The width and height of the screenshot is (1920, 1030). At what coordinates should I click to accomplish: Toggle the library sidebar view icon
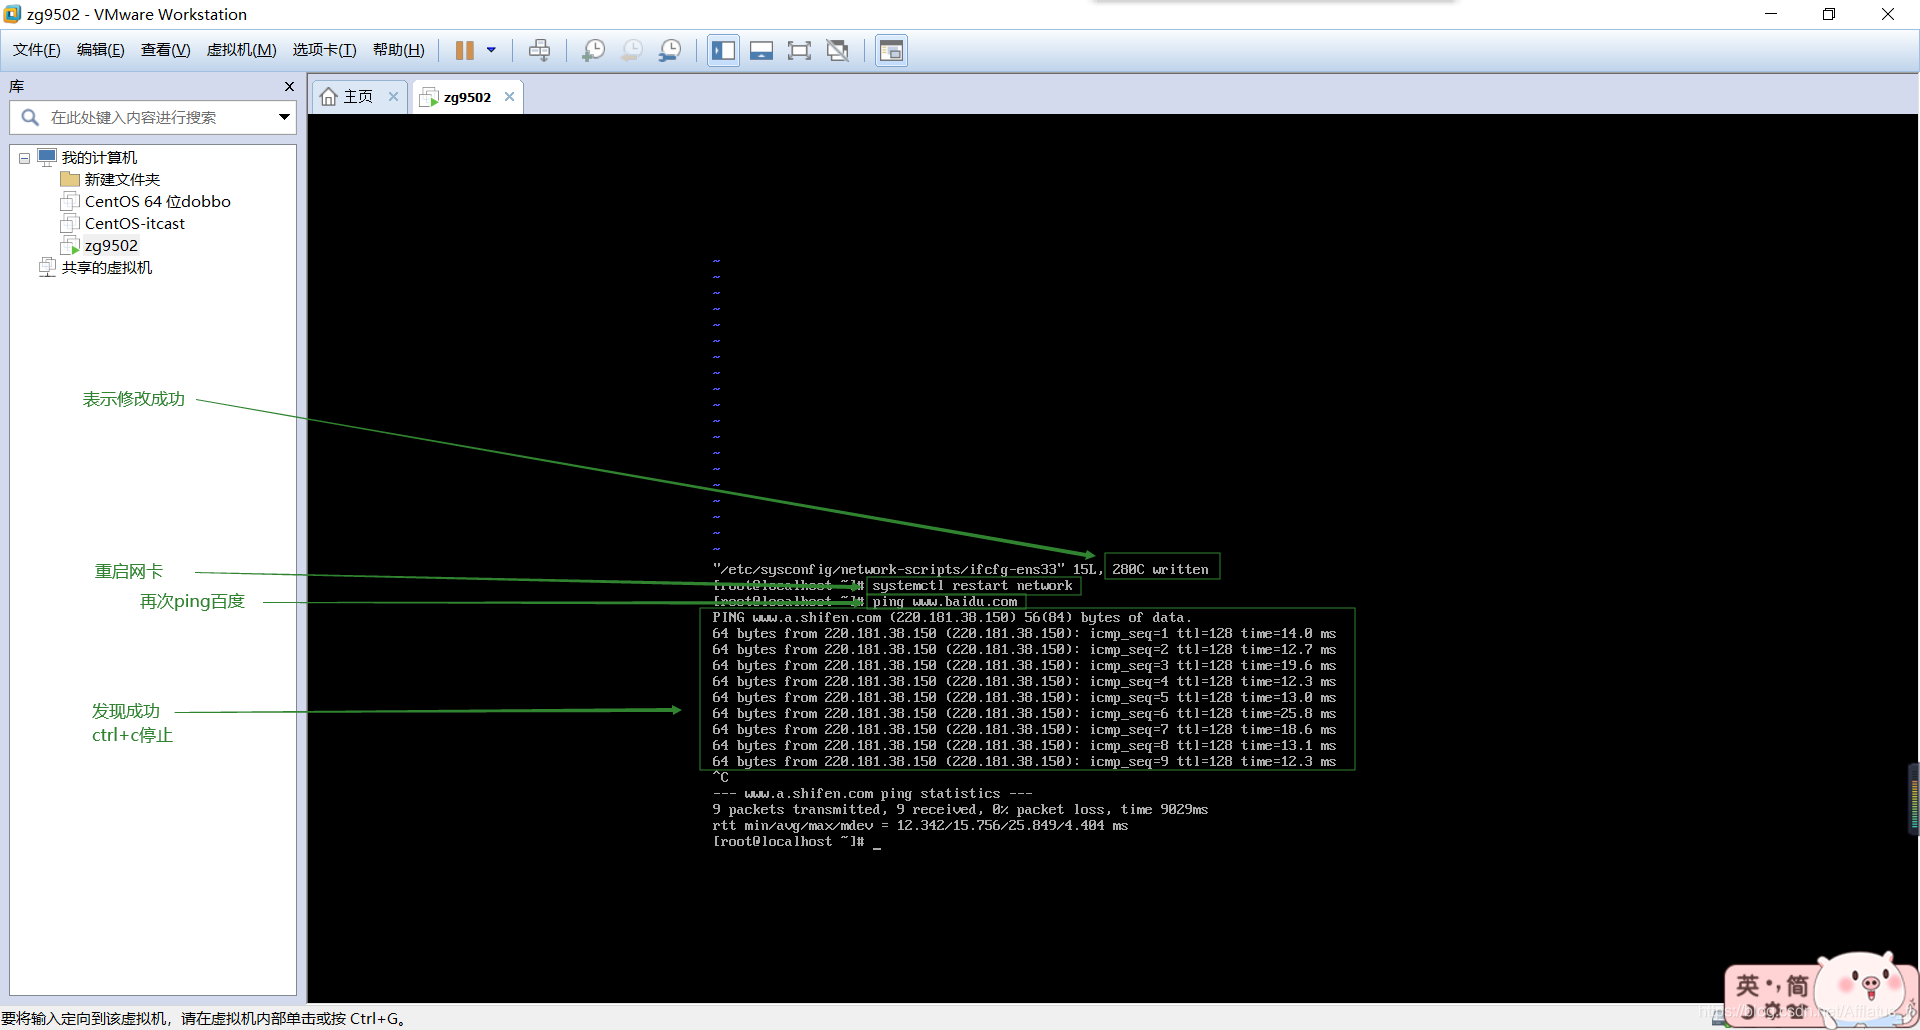point(723,50)
